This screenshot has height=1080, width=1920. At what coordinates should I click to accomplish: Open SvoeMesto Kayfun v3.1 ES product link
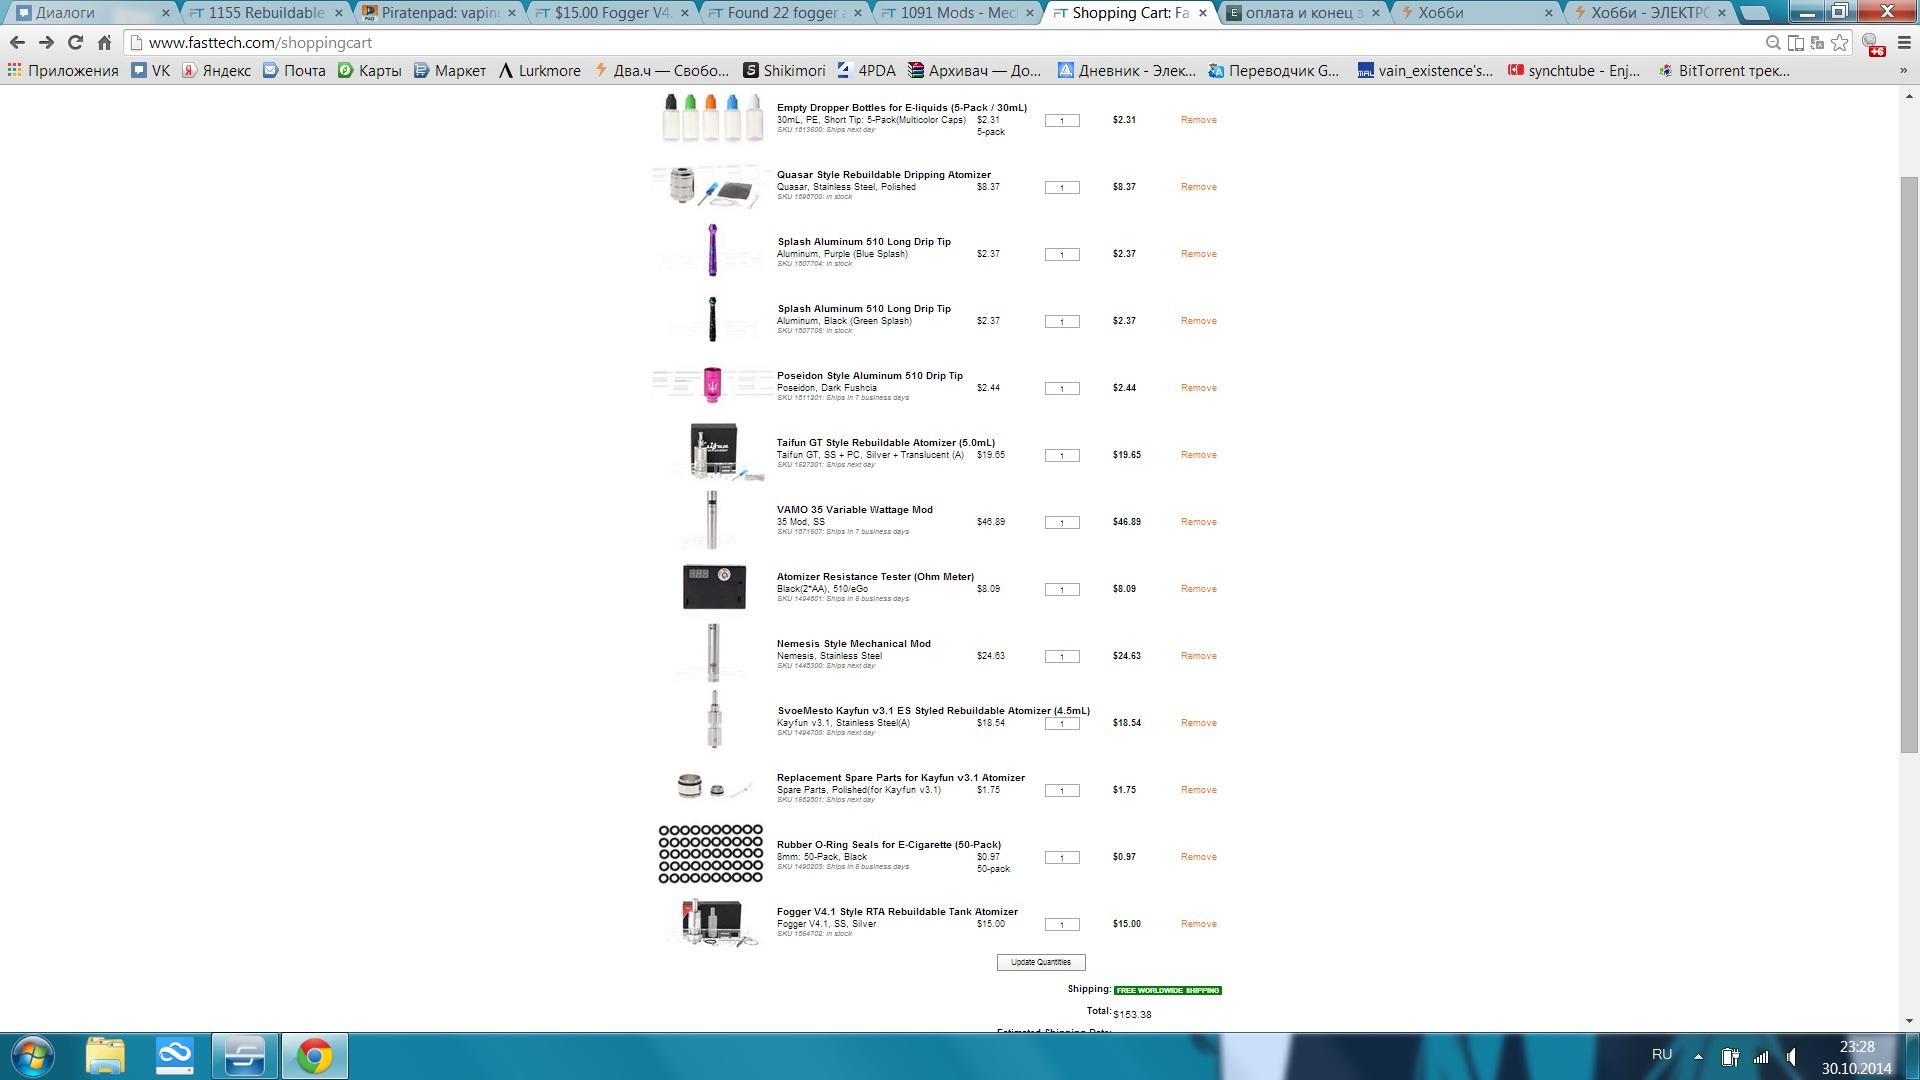pyautogui.click(x=934, y=711)
